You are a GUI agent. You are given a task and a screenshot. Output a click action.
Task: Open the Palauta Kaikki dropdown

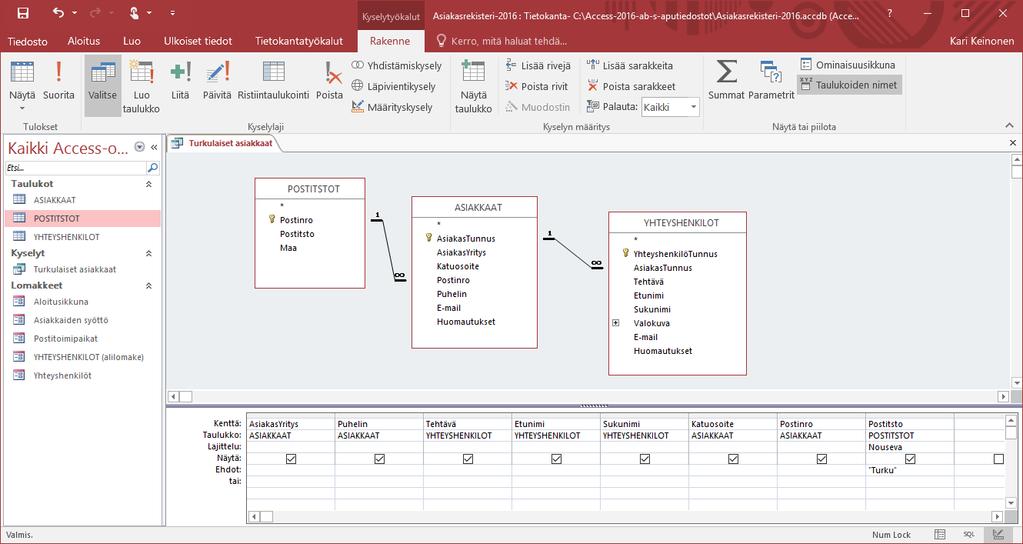click(694, 107)
